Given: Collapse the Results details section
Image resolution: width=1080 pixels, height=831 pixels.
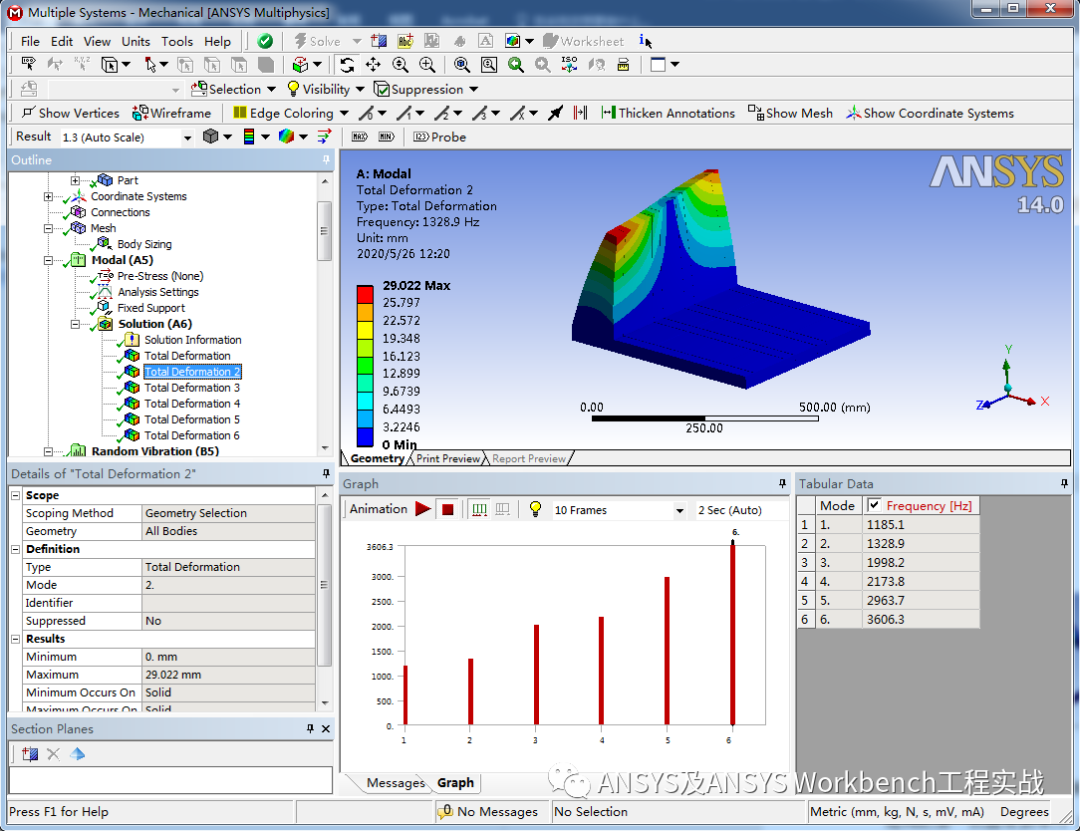Looking at the screenshot, I should click(15, 639).
